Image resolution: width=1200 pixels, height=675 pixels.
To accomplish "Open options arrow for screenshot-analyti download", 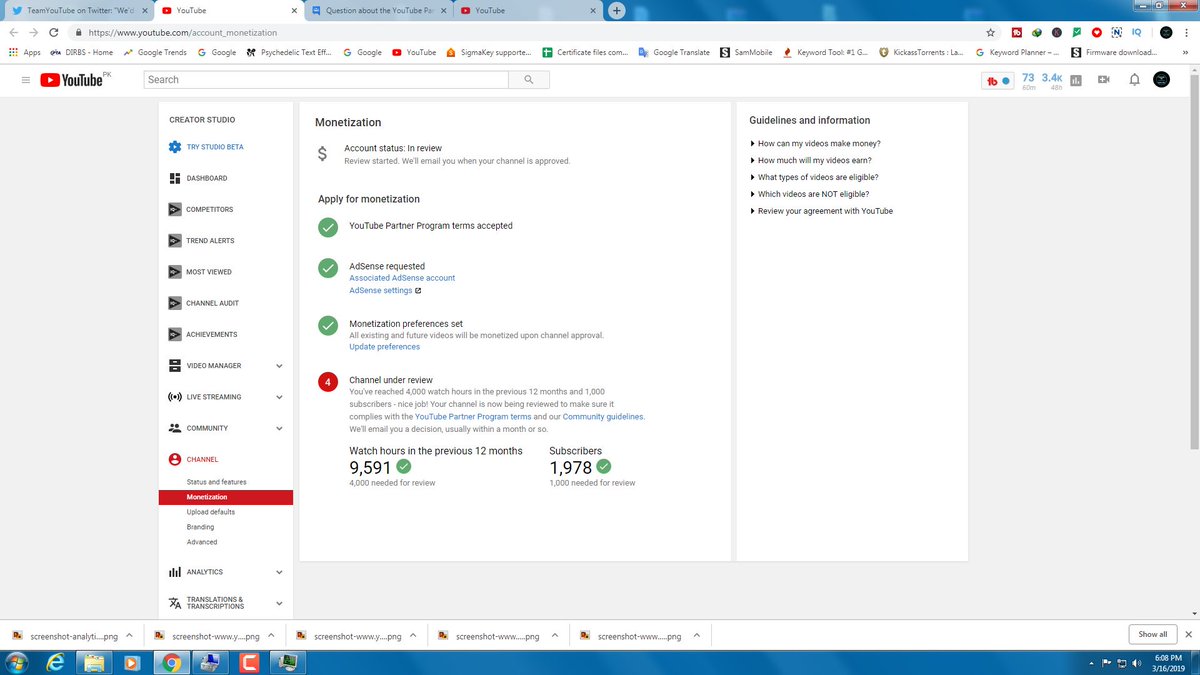I will point(130,635).
